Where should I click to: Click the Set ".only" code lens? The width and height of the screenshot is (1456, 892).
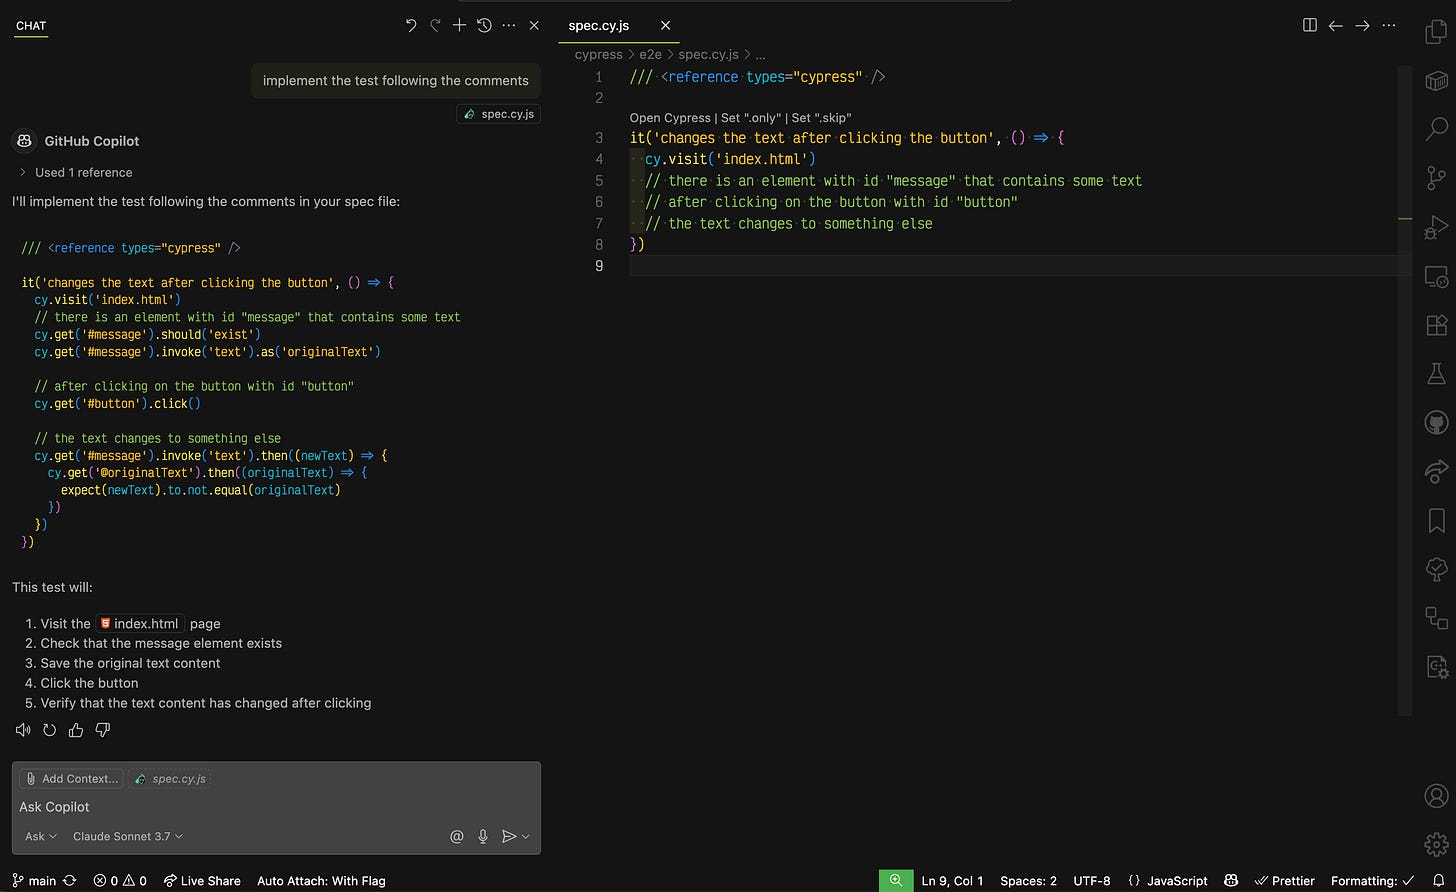[x=751, y=118]
